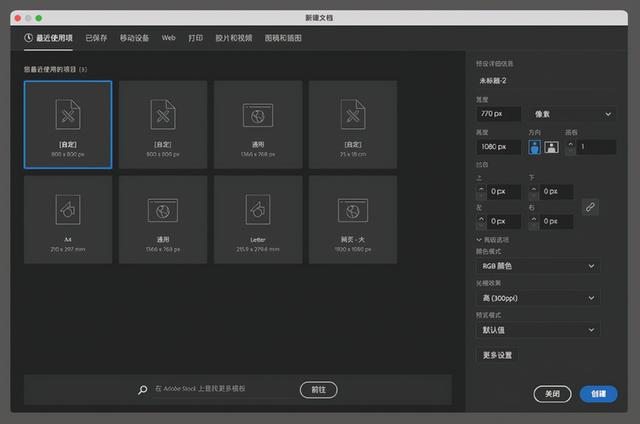640x424 pixels.
Task: Switch to the 图稿和插图 tab
Action: click(283, 38)
